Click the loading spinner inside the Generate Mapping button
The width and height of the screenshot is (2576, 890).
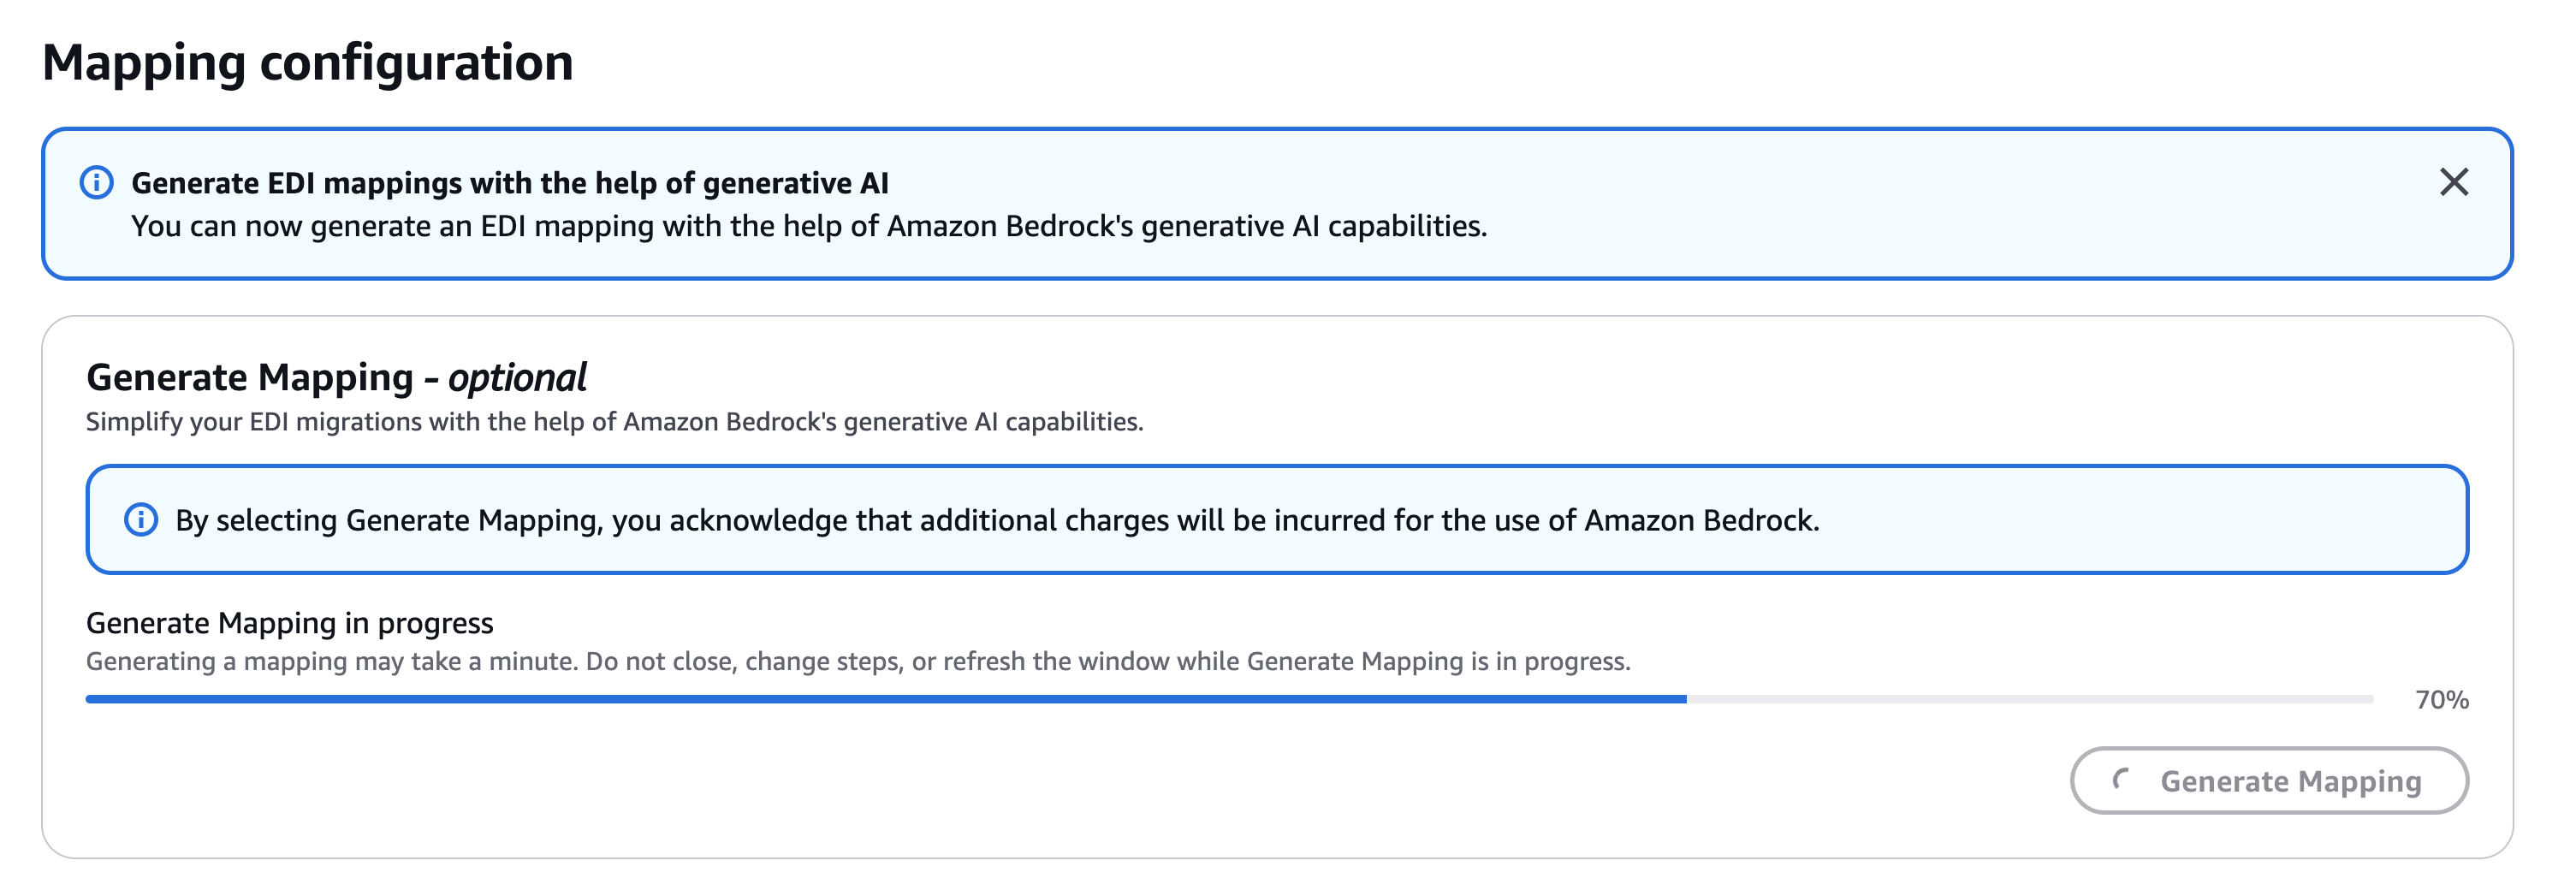click(2120, 780)
